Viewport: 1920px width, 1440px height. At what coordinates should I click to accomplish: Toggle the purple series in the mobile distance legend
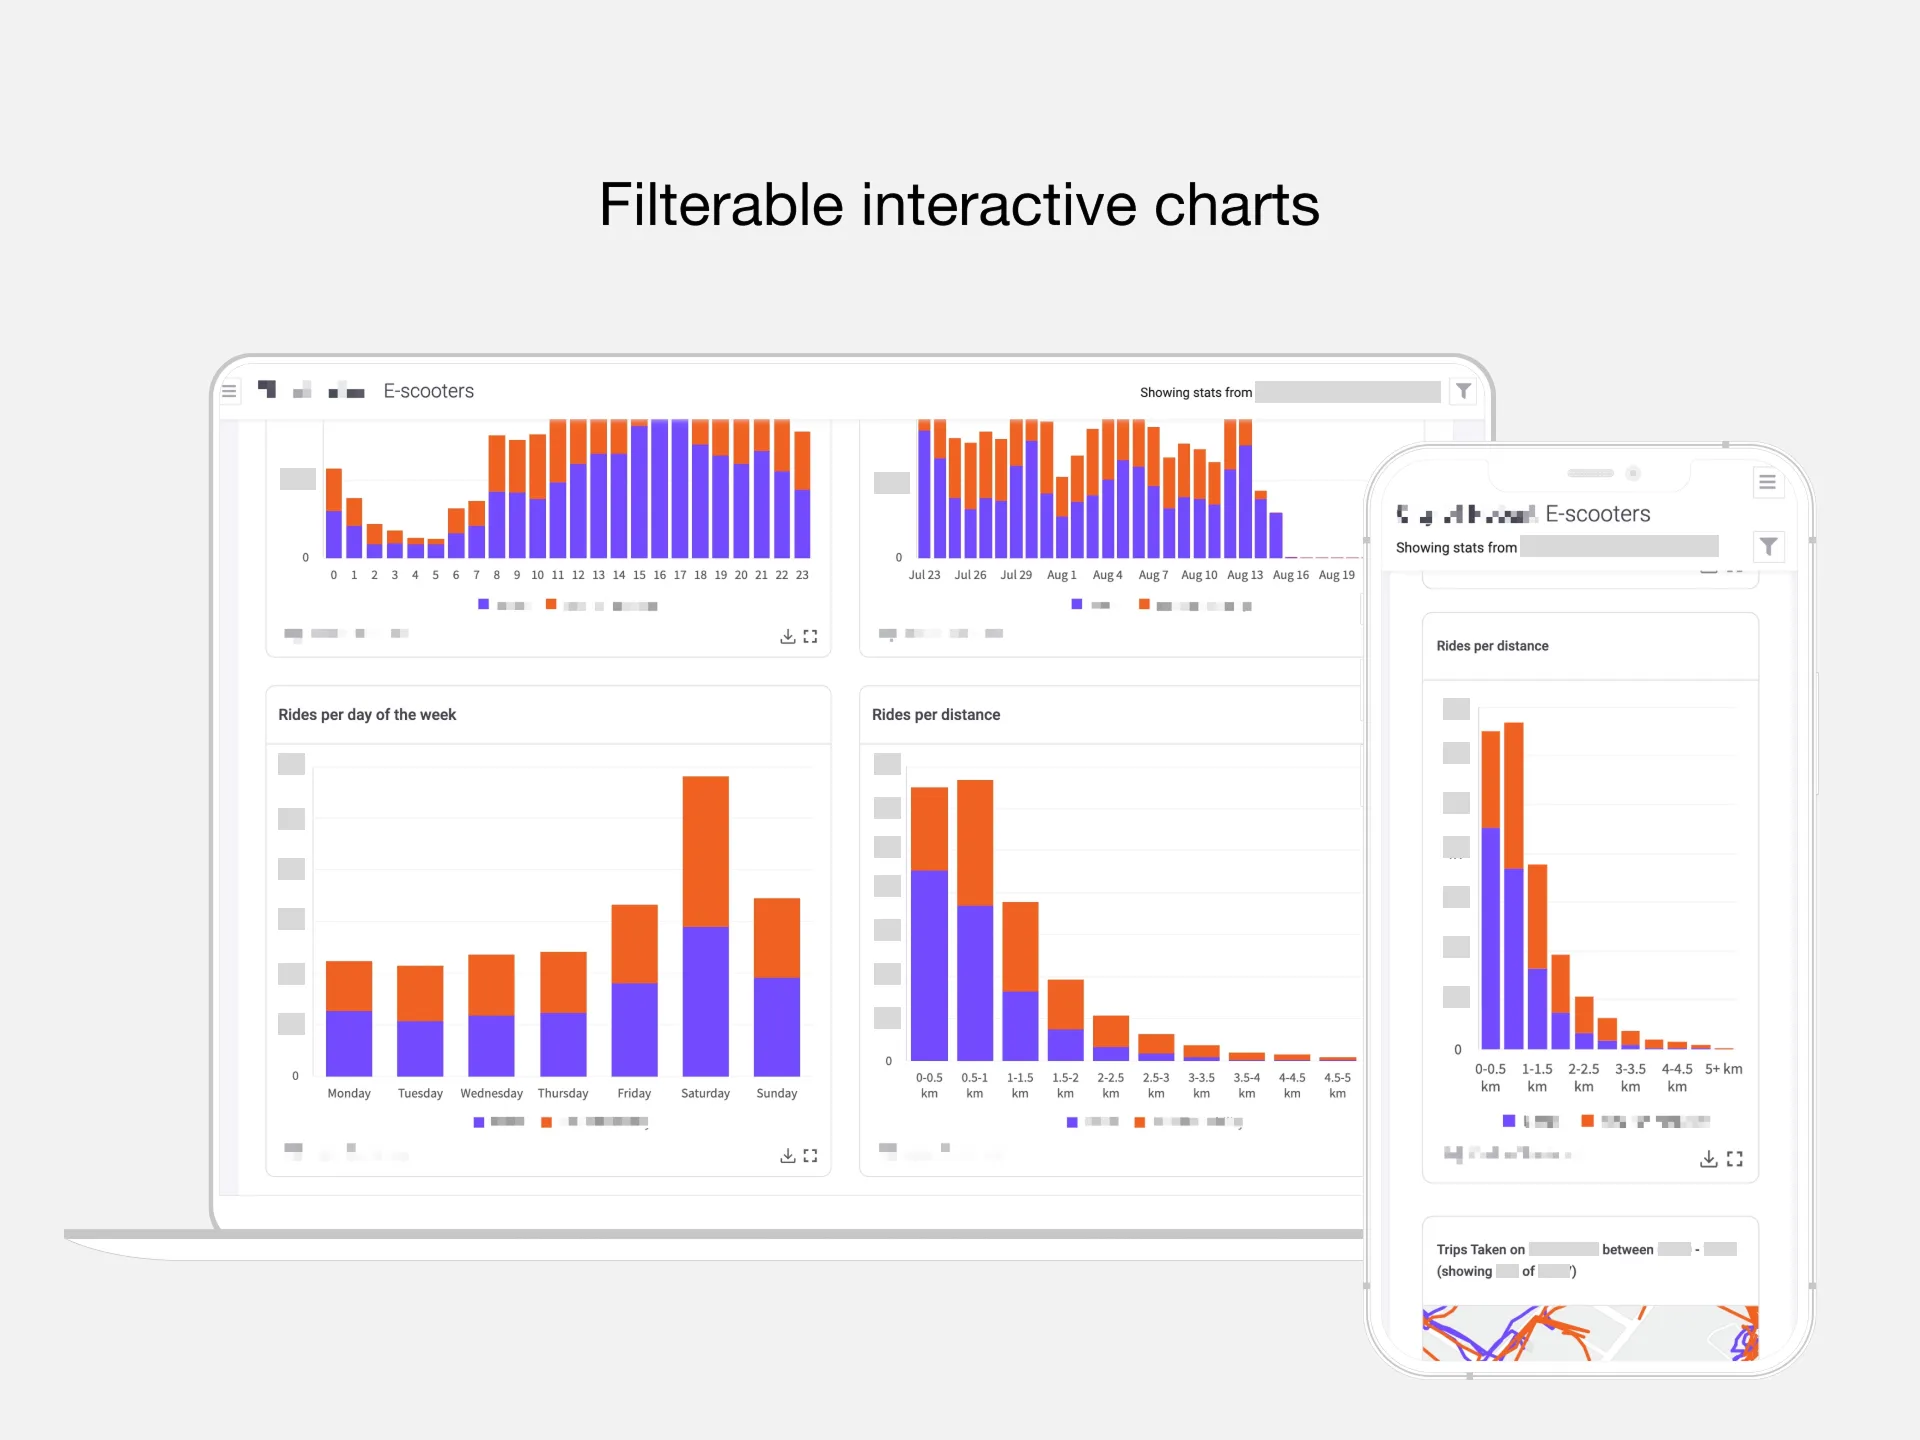pos(1507,1121)
